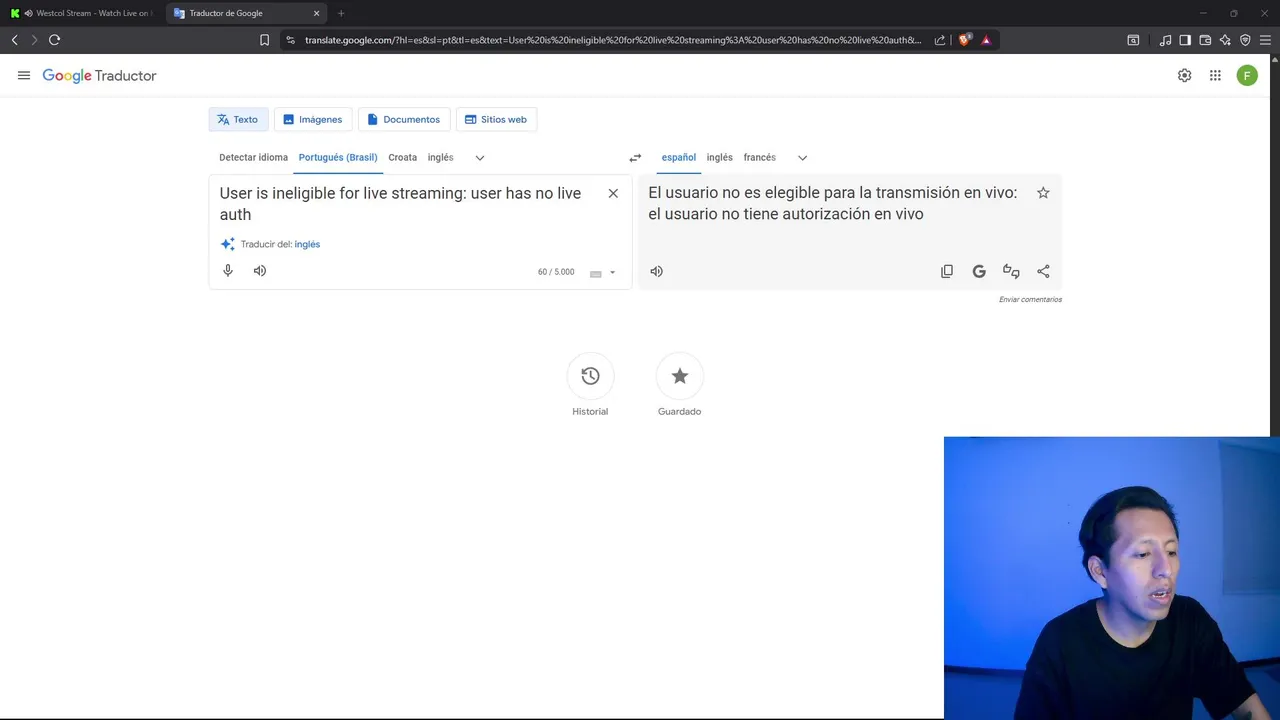Open the media playlist music icon
The width and height of the screenshot is (1280, 720).
pyautogui.click(x=1165, y=40)
